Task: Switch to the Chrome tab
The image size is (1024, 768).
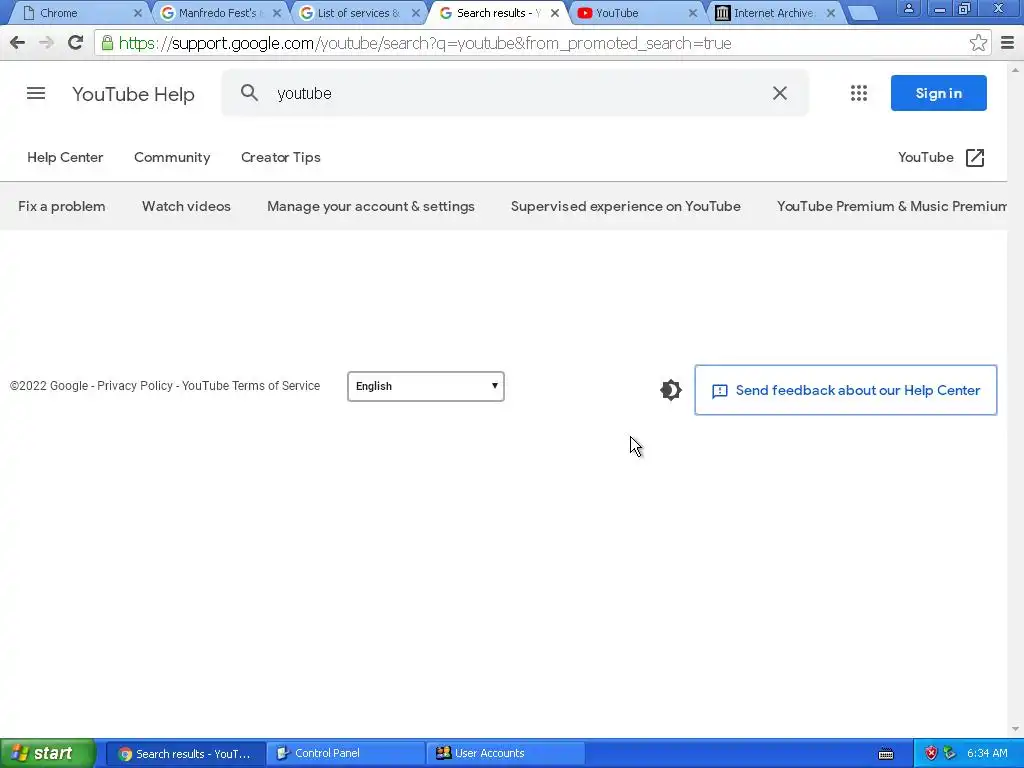Action: 82,13
